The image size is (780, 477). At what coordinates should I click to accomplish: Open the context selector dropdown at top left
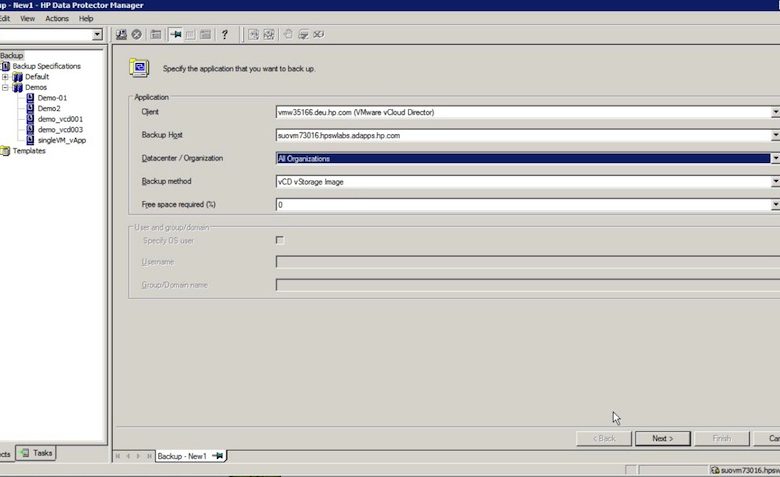point(98,34)
